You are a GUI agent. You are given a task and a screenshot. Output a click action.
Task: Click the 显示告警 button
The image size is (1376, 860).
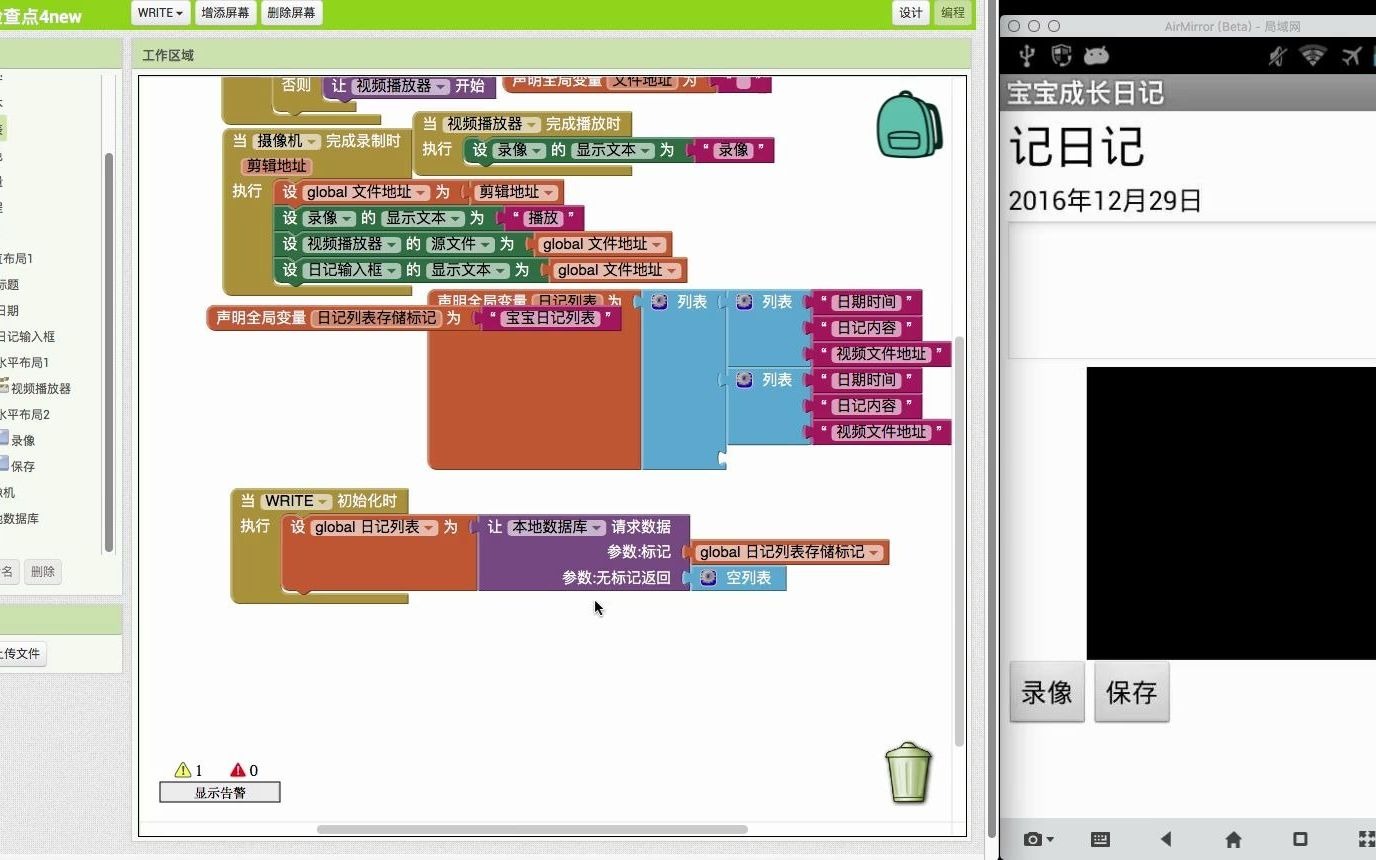219,791
